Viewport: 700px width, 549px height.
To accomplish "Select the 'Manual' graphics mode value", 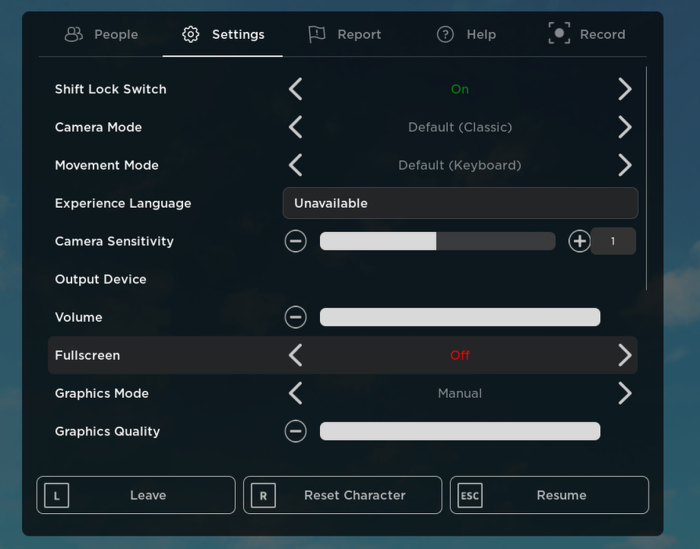I will pyautogui.click(x=460, y=393).
